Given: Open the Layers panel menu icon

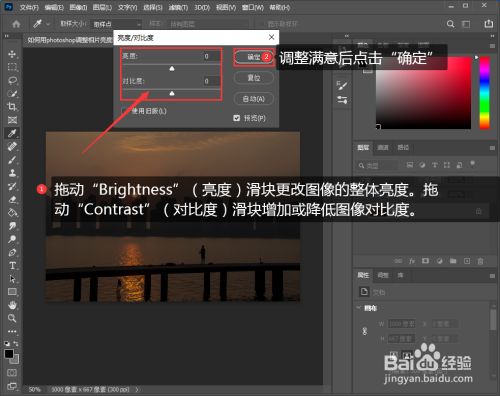Looking at the screenshot, I should pos(492,148).
